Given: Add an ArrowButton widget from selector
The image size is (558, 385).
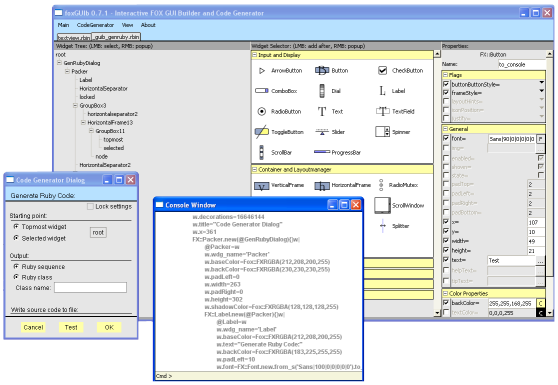Looking at the screenshot, I should [x=262, y=70].
